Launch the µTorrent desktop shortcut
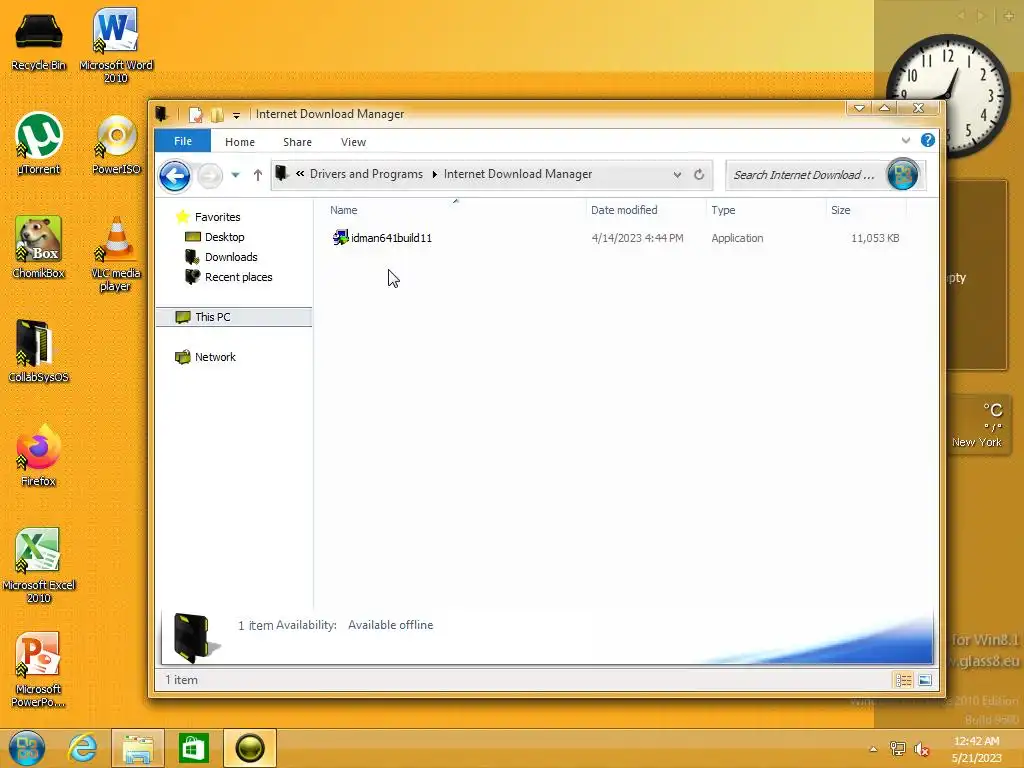The height and width of the screenshot is (768, 1024). [x=39, y=144]
